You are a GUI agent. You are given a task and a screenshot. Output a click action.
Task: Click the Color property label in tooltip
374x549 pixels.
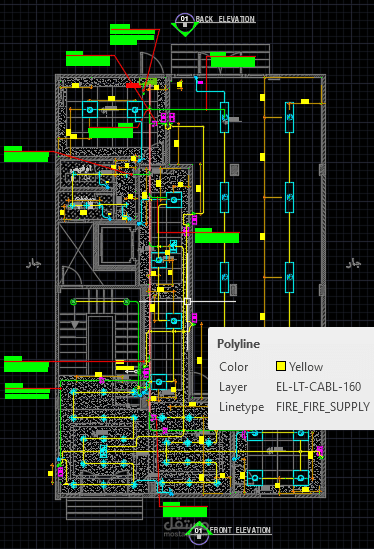234,367
